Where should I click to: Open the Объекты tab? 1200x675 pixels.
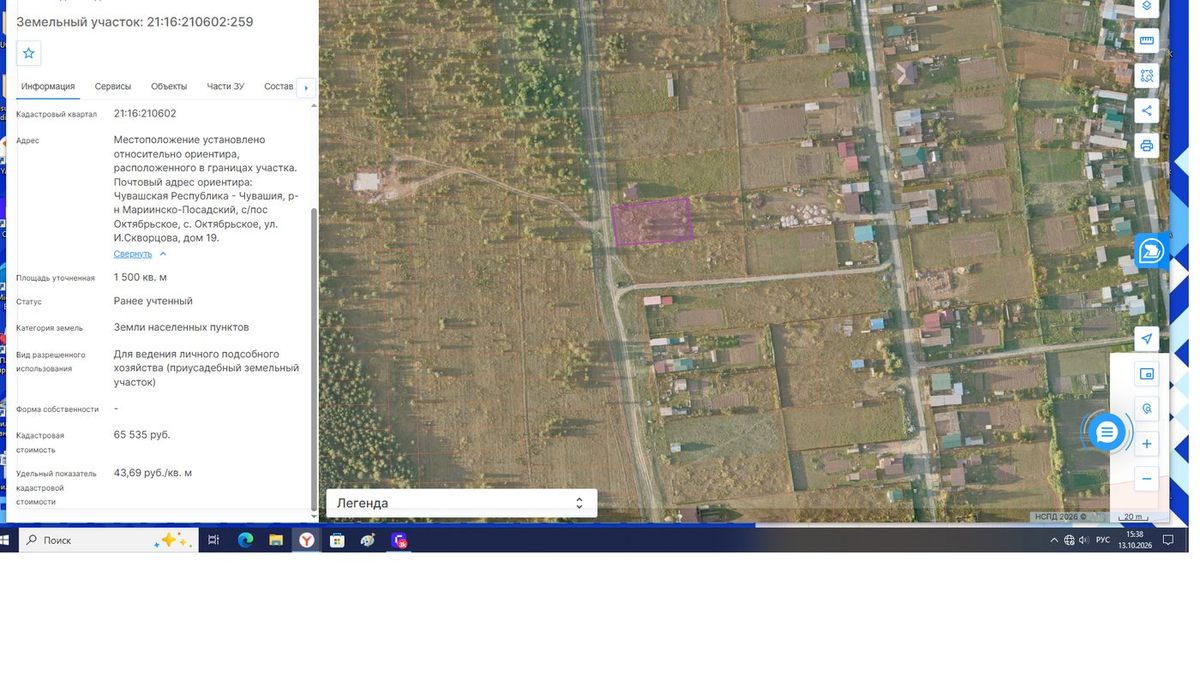pyautogui.click(x=169, y=87)
